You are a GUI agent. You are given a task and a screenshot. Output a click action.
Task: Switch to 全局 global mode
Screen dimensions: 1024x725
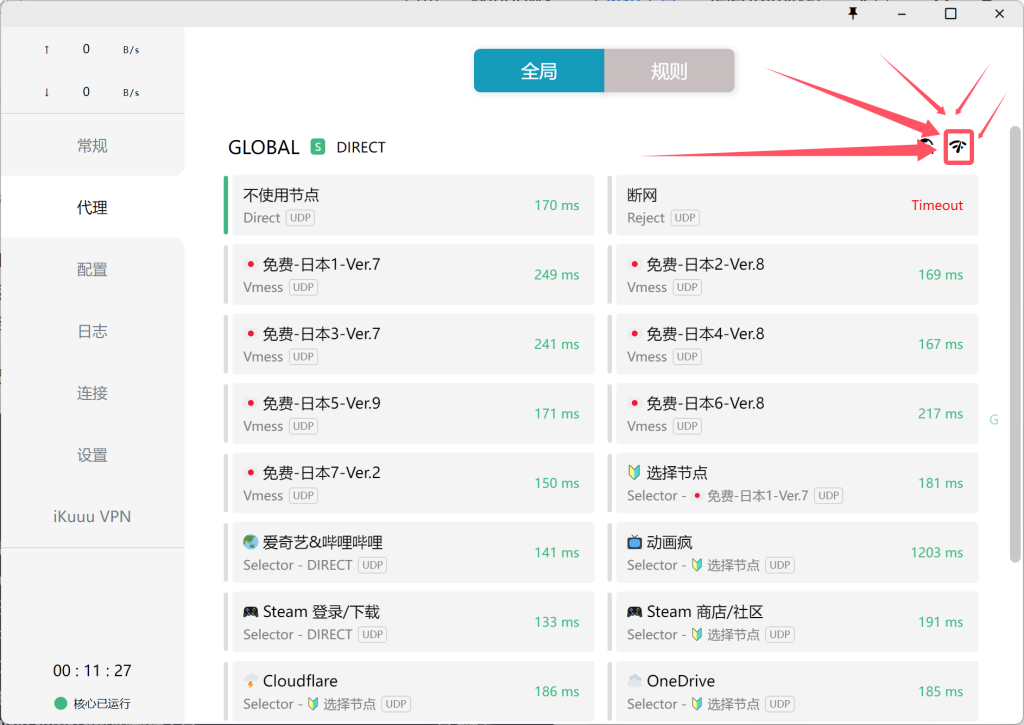[x=539, y=71]
